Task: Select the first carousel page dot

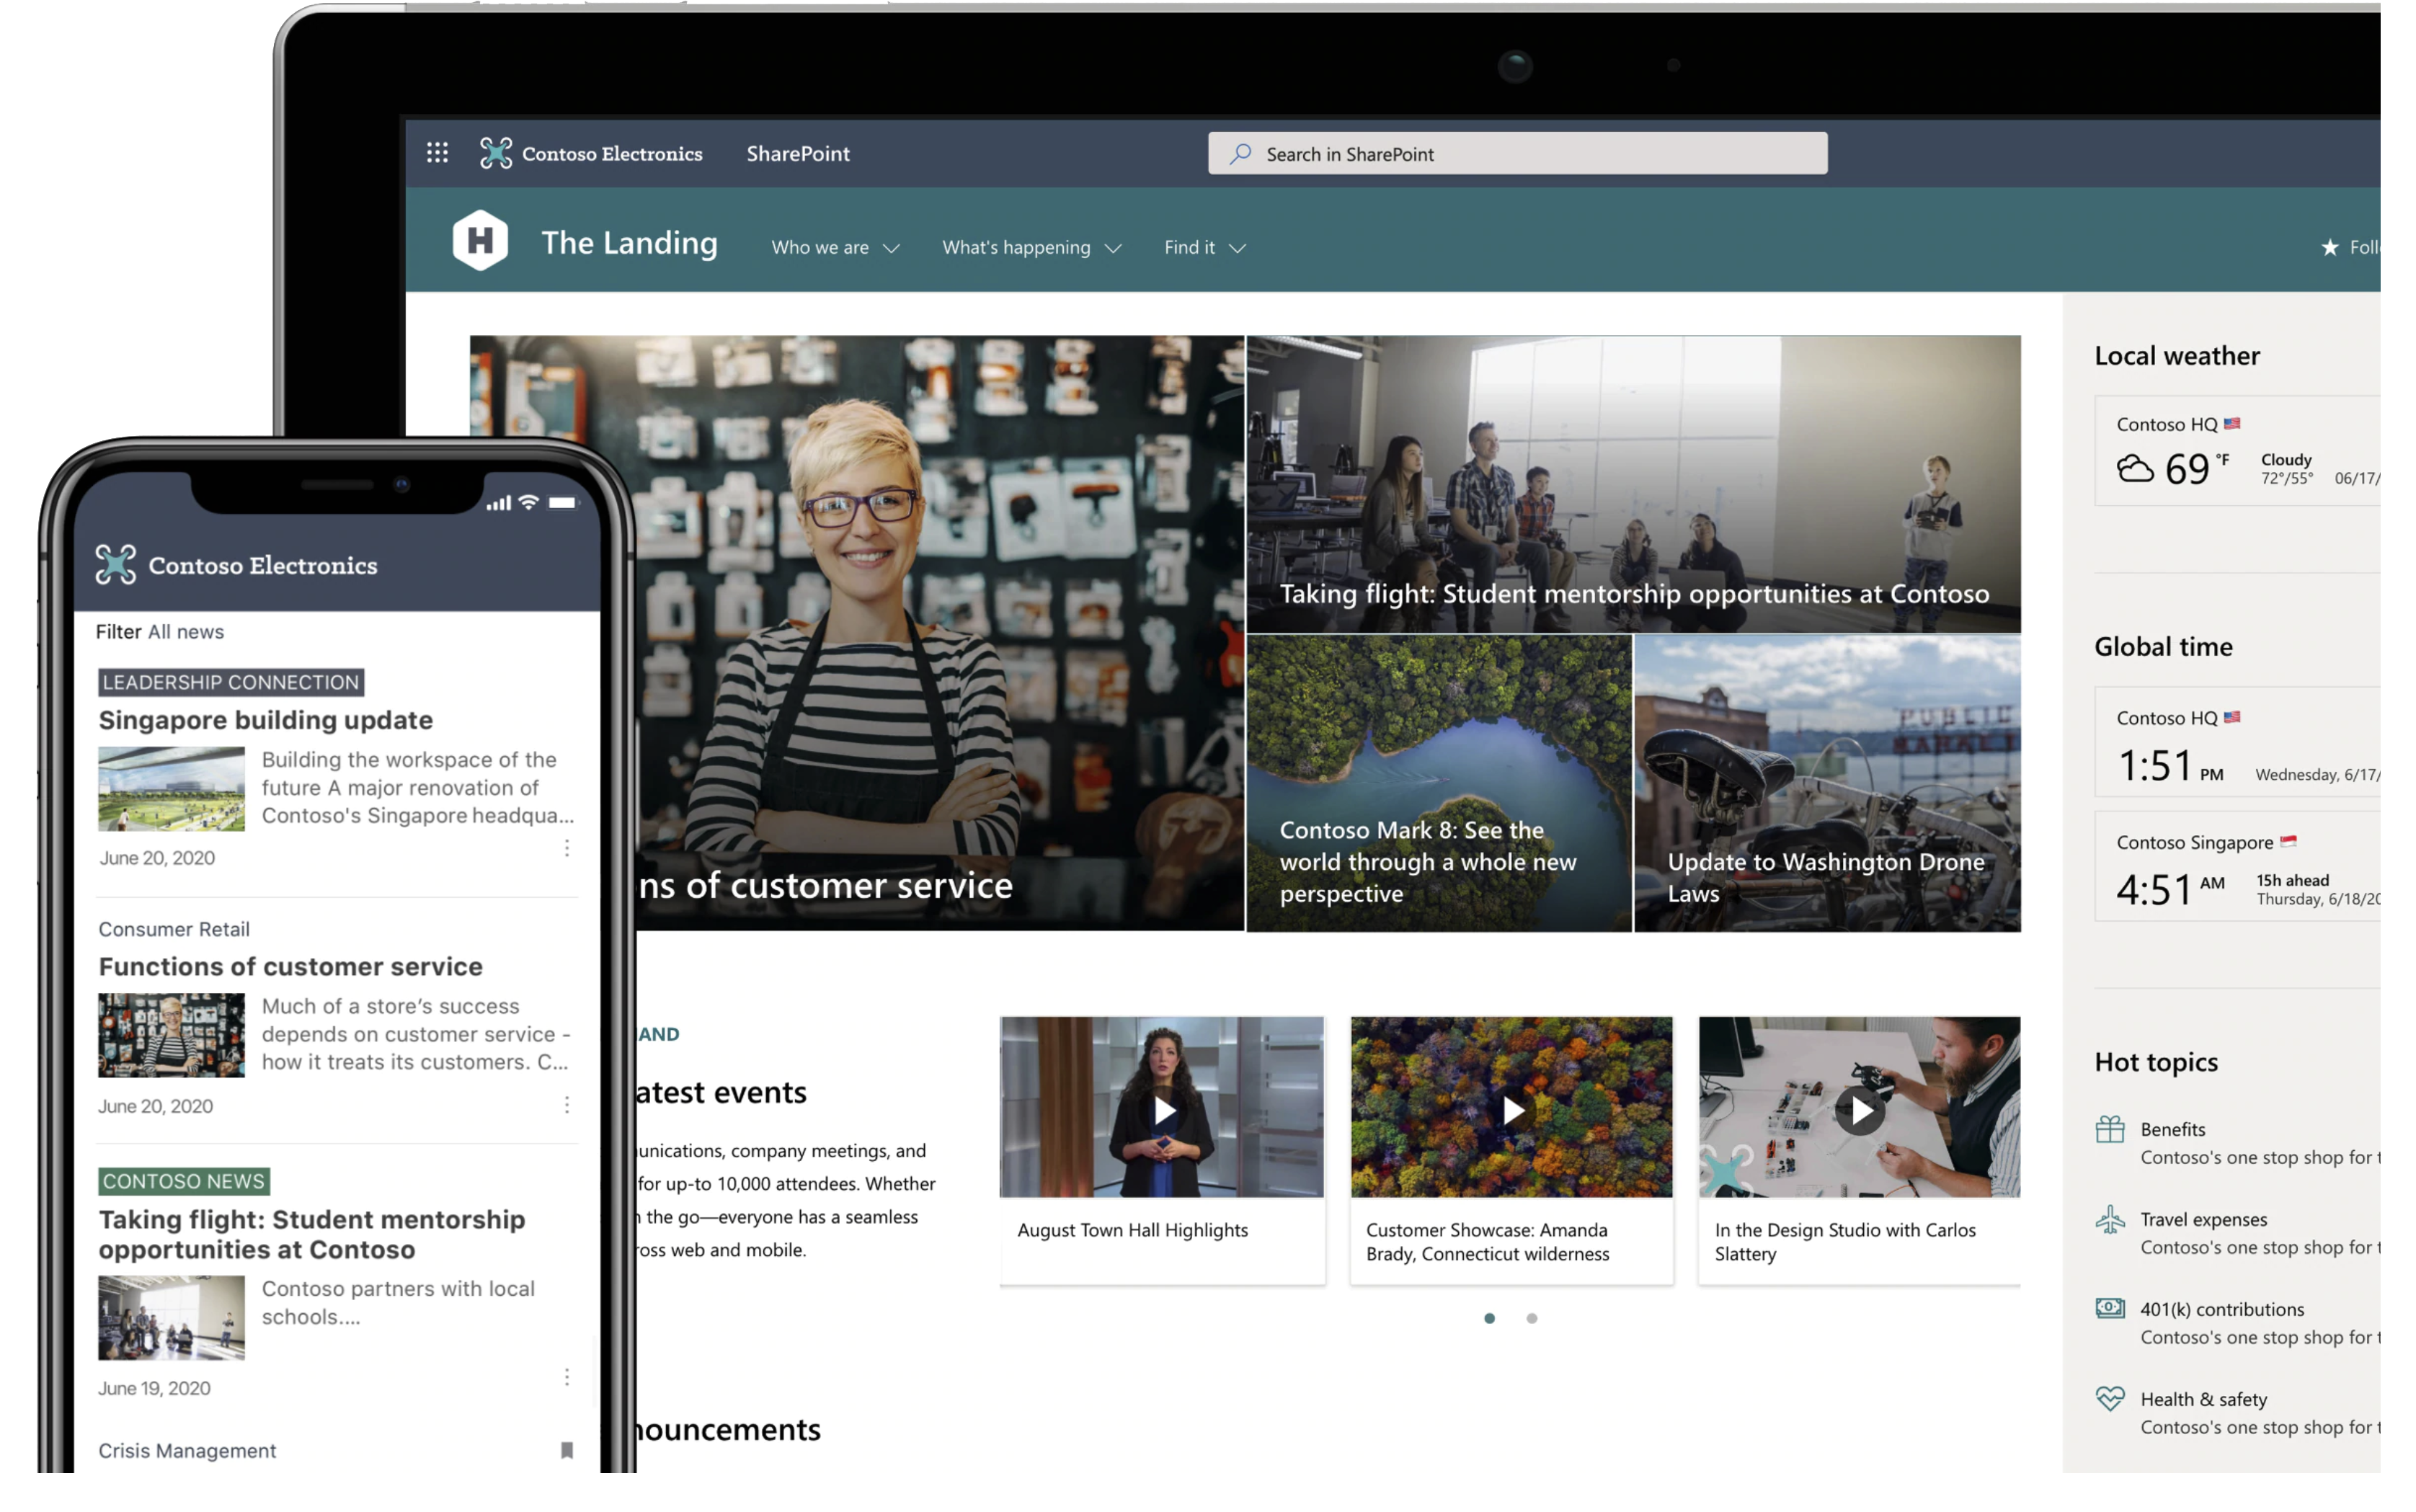Action: (1490, 1318)
